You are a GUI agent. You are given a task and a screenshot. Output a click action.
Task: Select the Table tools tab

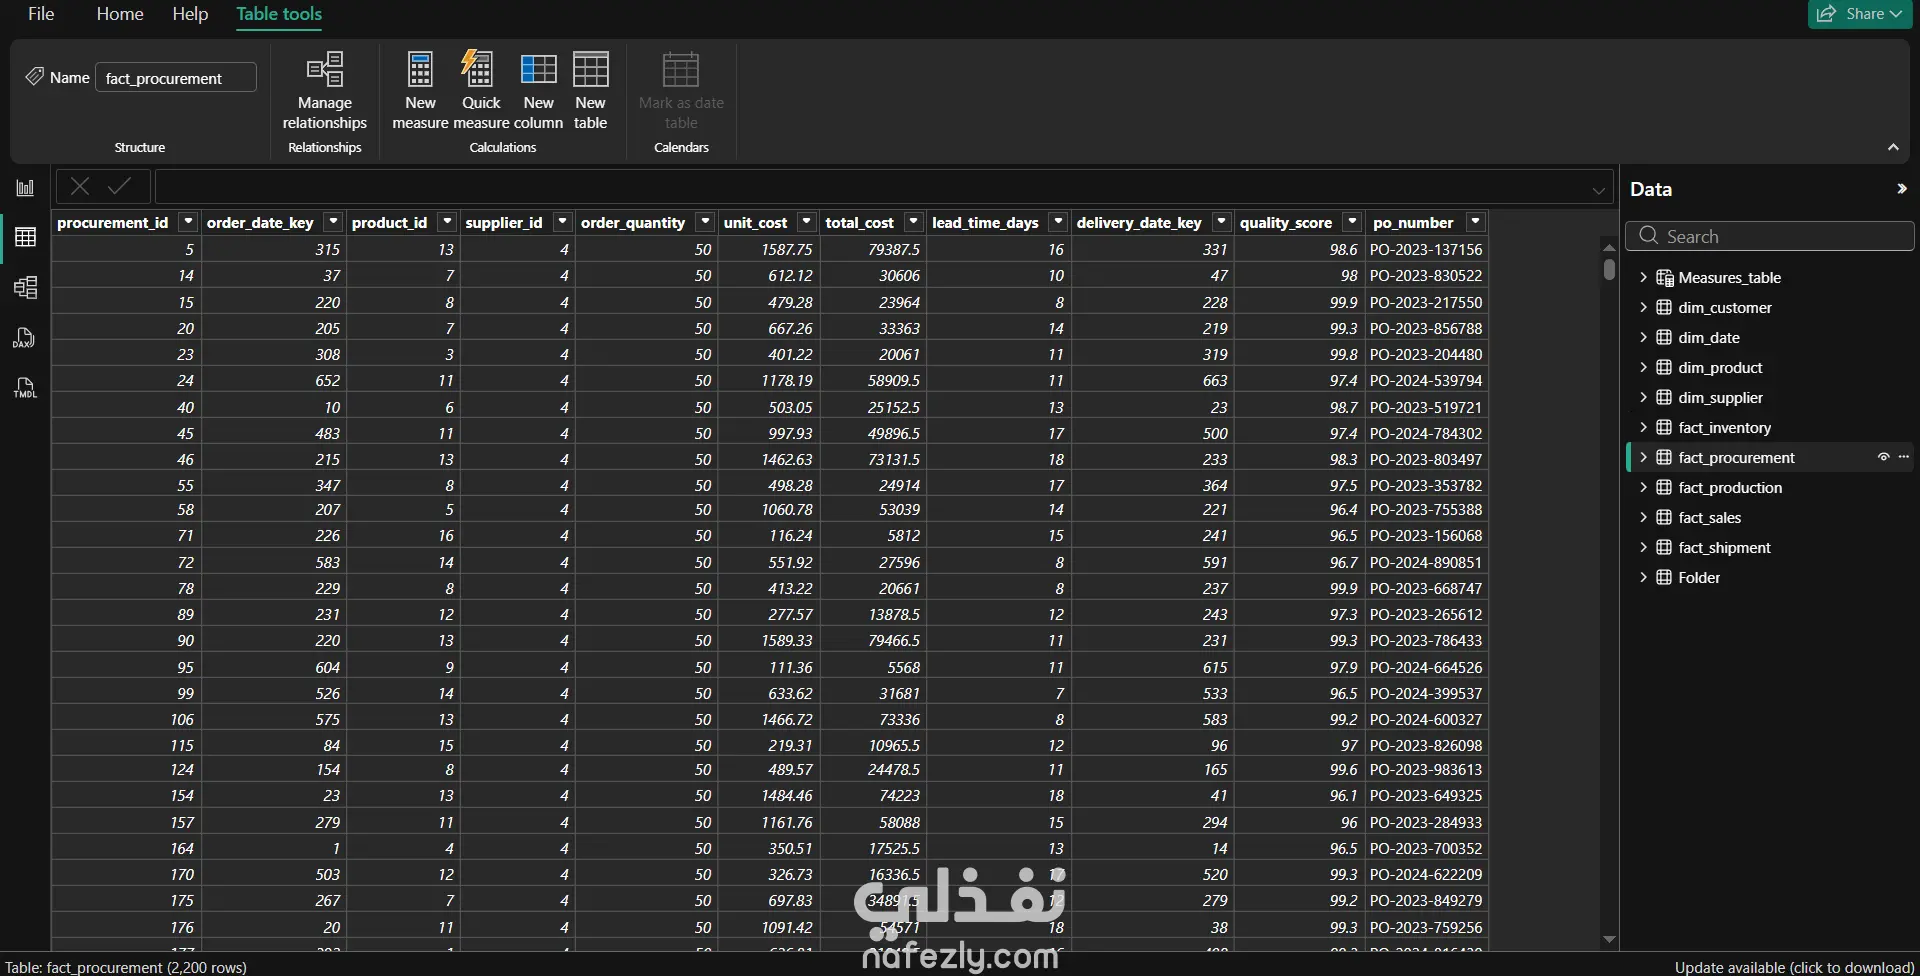click(279, 14)
